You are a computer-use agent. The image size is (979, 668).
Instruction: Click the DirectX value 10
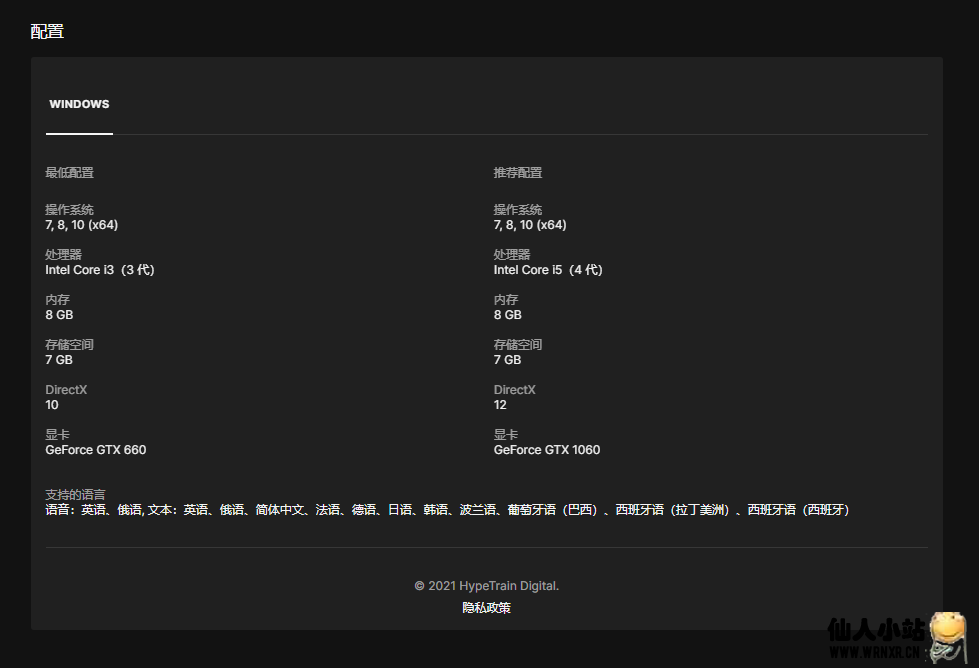click(52, 405)
